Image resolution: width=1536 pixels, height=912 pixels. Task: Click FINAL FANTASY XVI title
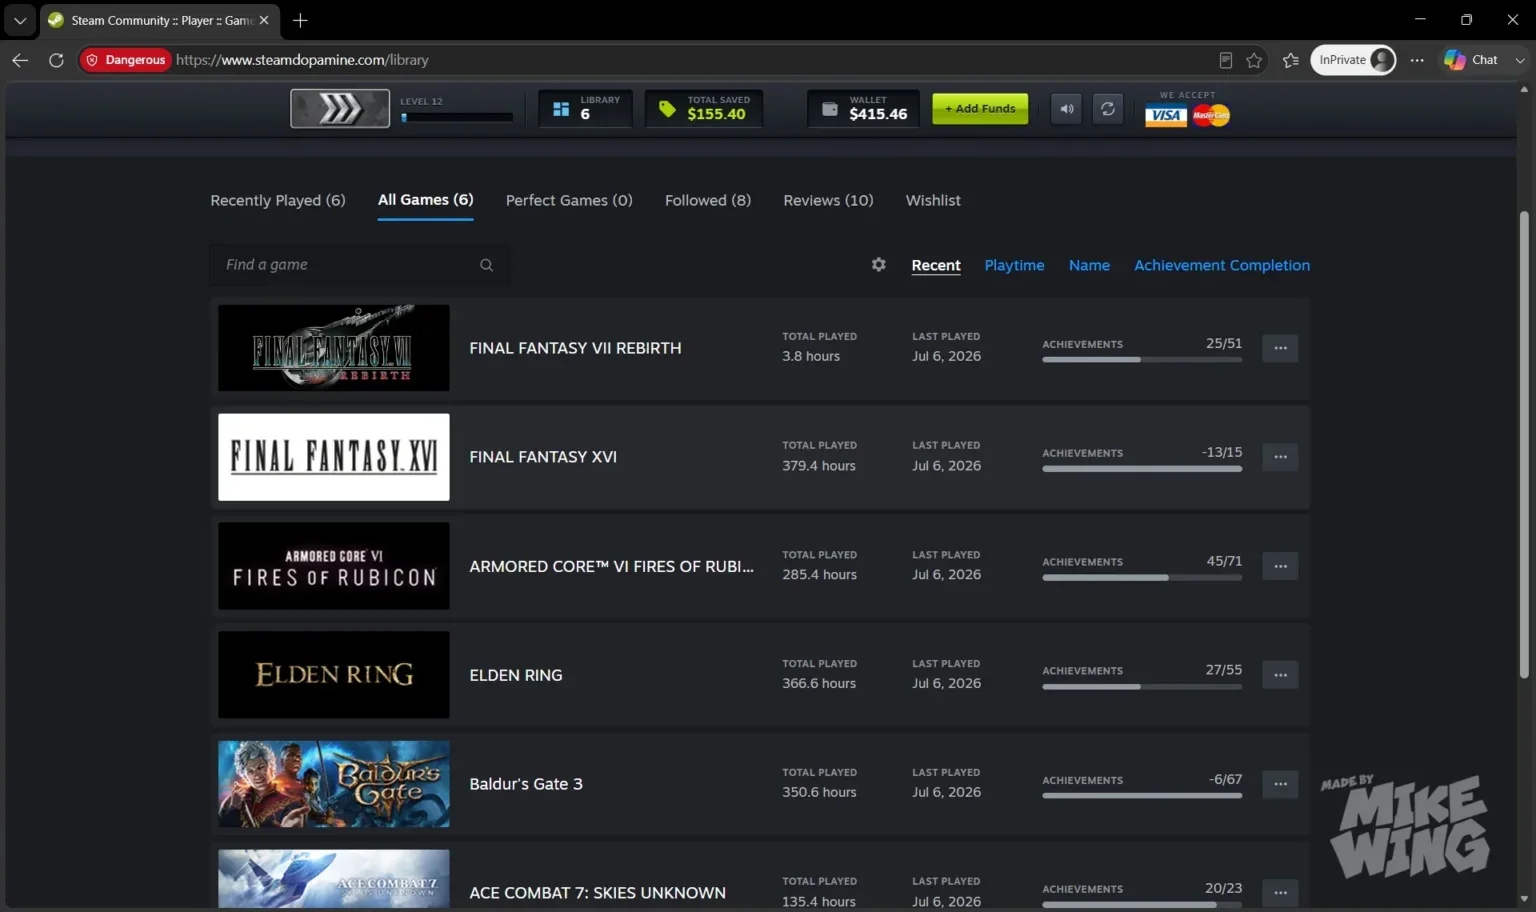point(543,457)
